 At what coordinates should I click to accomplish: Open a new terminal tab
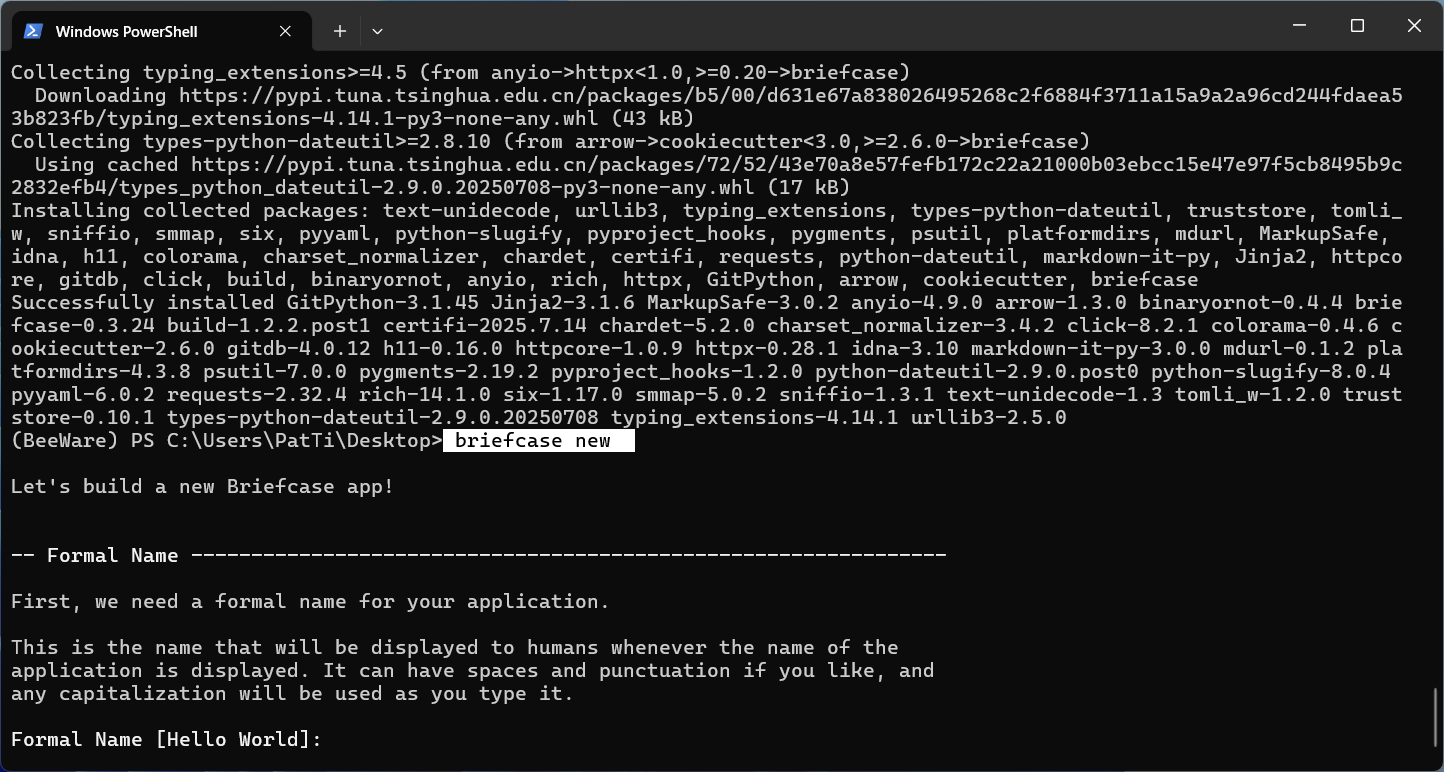(340, 31)
